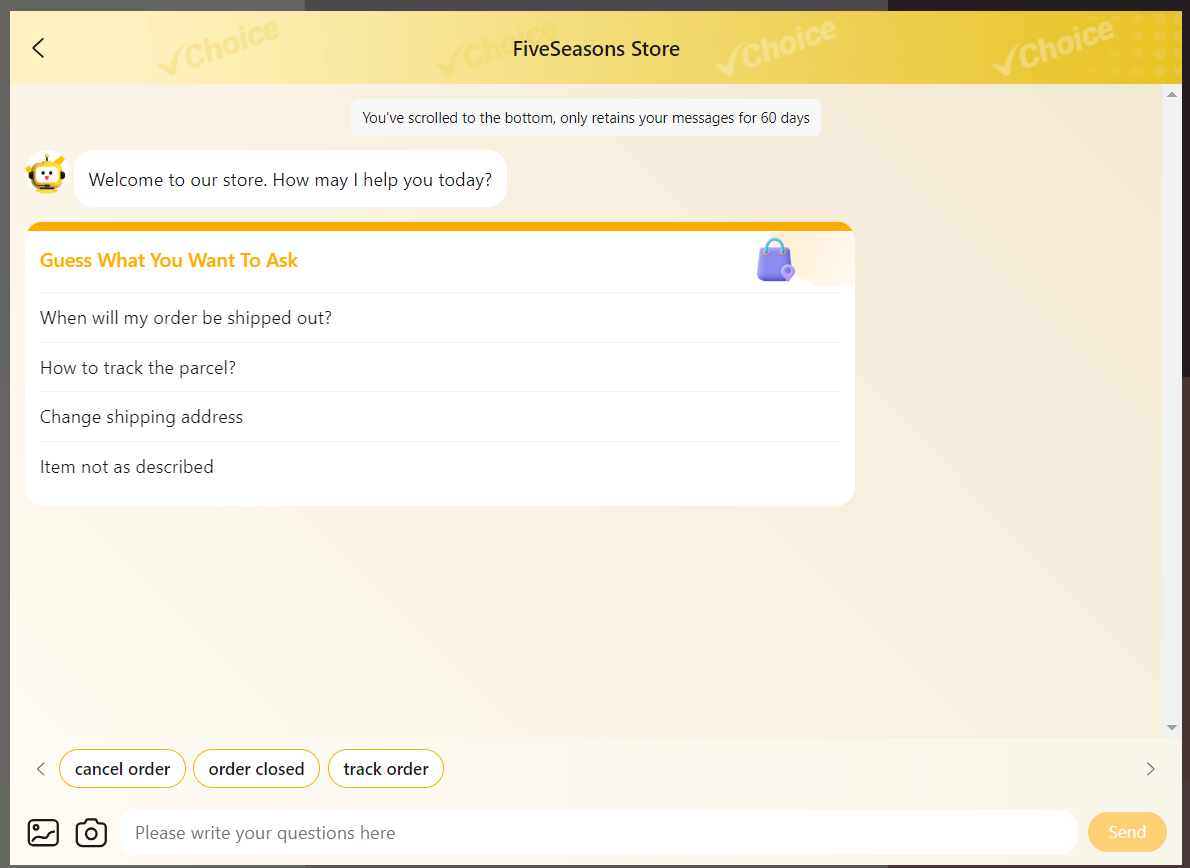Ask 'How to track the parcel?'
The height and width of the screenshot is (868, 1190).
(439, 368)
